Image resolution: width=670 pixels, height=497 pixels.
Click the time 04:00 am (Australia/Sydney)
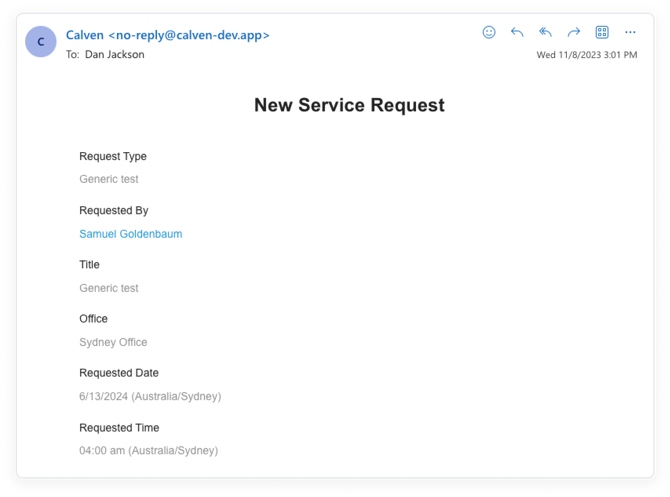tap(149, 450)
